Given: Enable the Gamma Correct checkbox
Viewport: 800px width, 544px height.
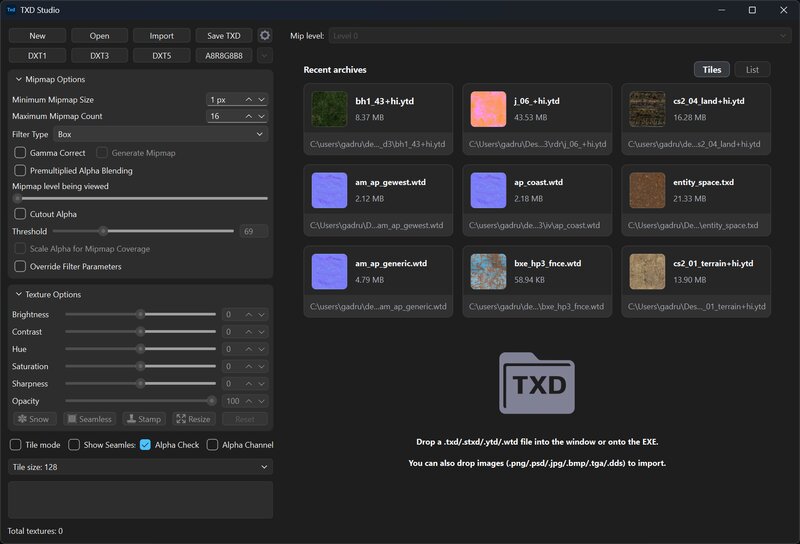Looking at the screenshot, I should pyautogui.click(x=21, y=153).
